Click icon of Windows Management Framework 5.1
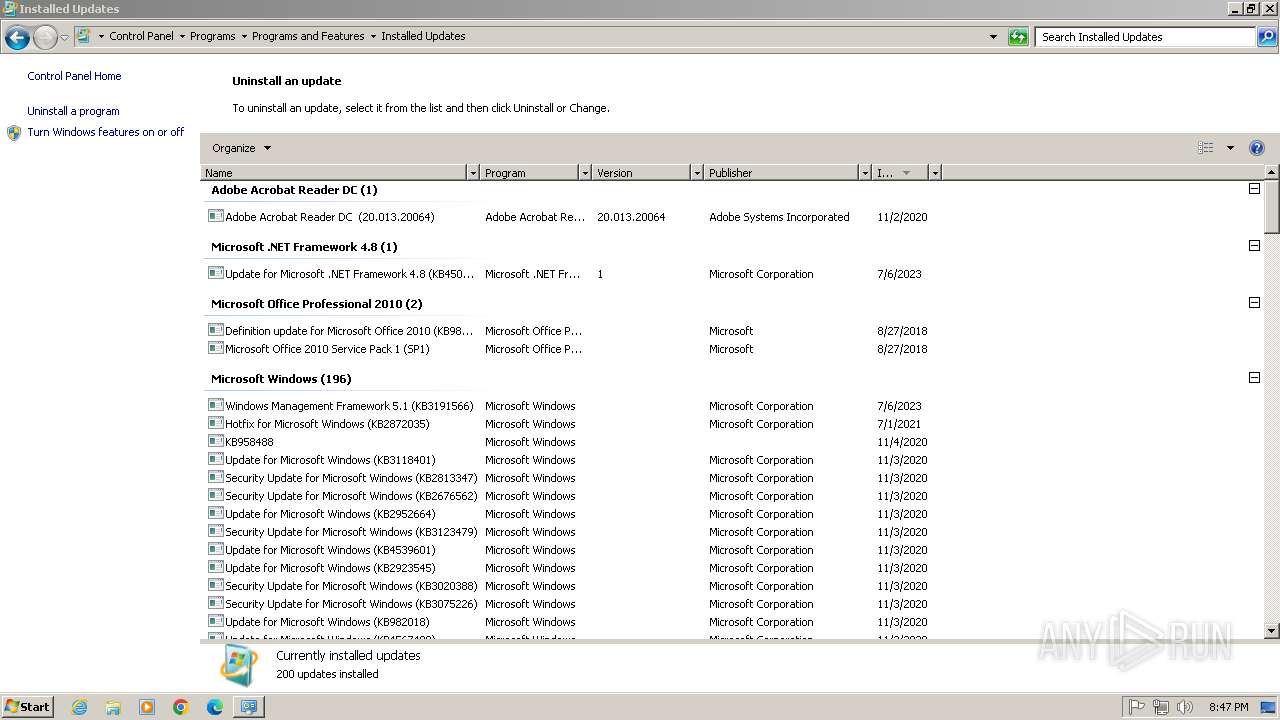This screenshot has width=1280, height=720. [215, 405]
